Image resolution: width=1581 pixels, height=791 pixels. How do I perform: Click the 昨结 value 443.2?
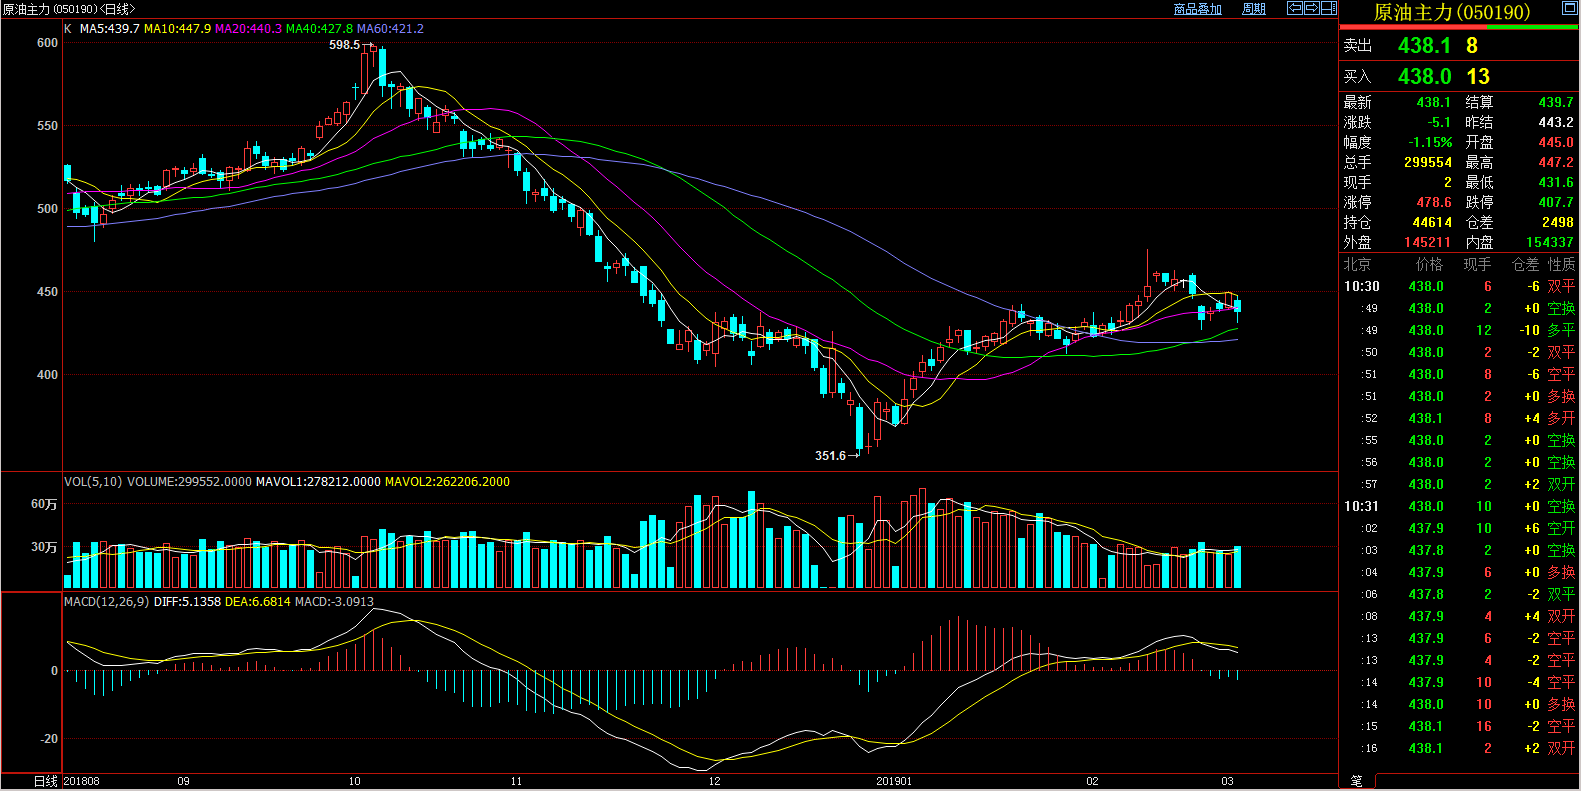[1556, 122]
